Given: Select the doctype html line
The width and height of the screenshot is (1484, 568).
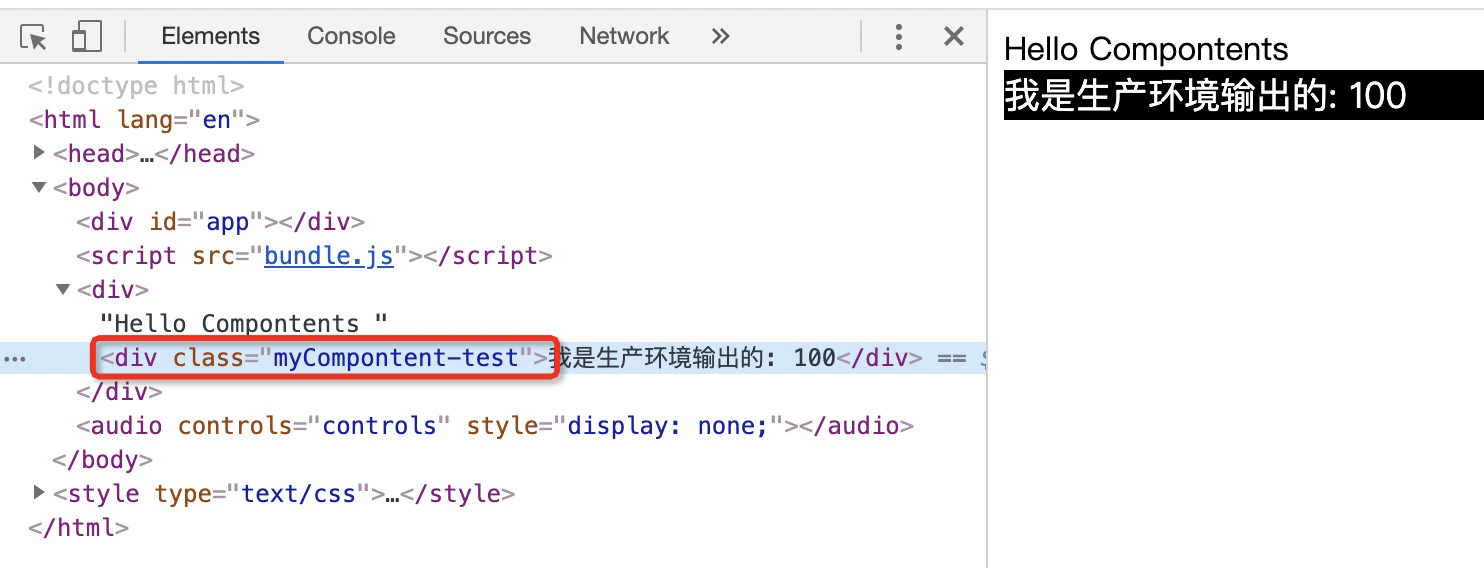Looking at the screenshot, I should click(x=137, y=86).
